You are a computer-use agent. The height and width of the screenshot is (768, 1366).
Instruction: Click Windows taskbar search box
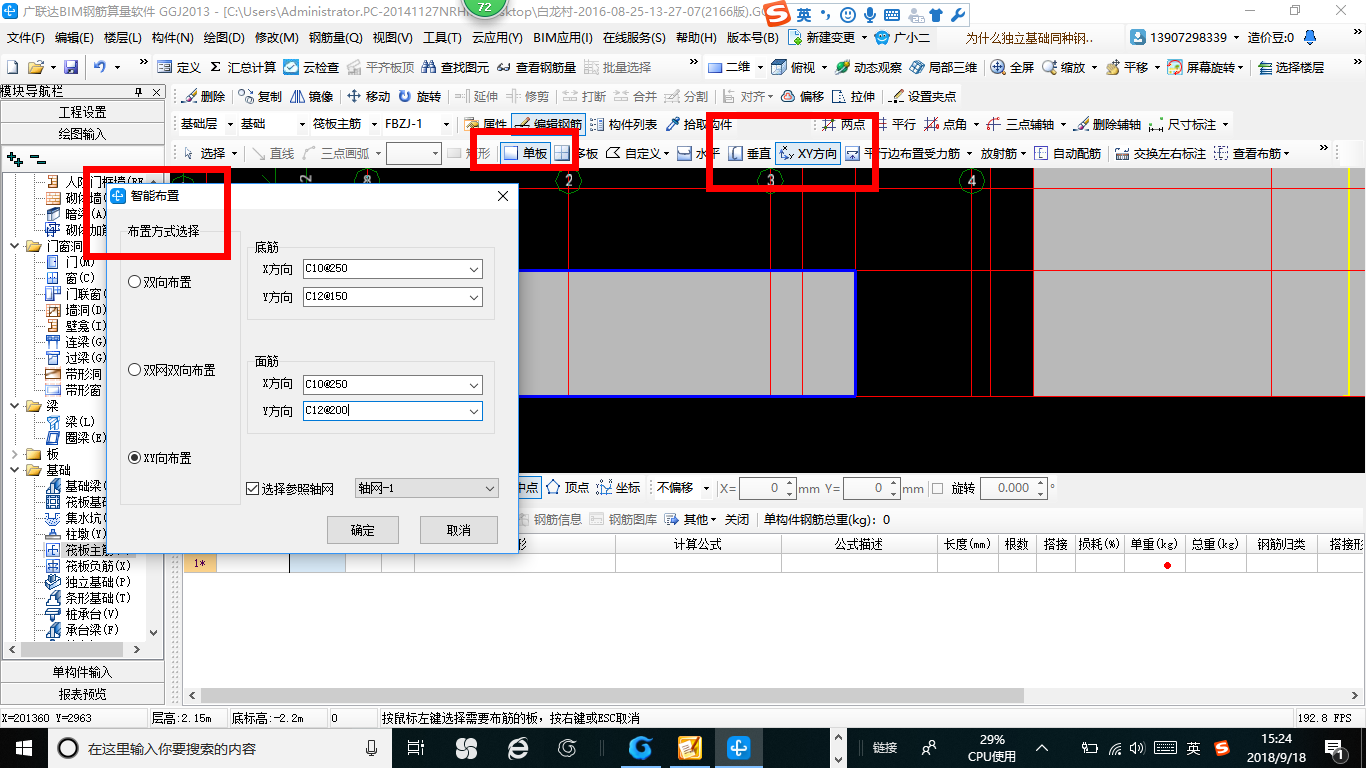pyautogui.click(x=221, y=748)
